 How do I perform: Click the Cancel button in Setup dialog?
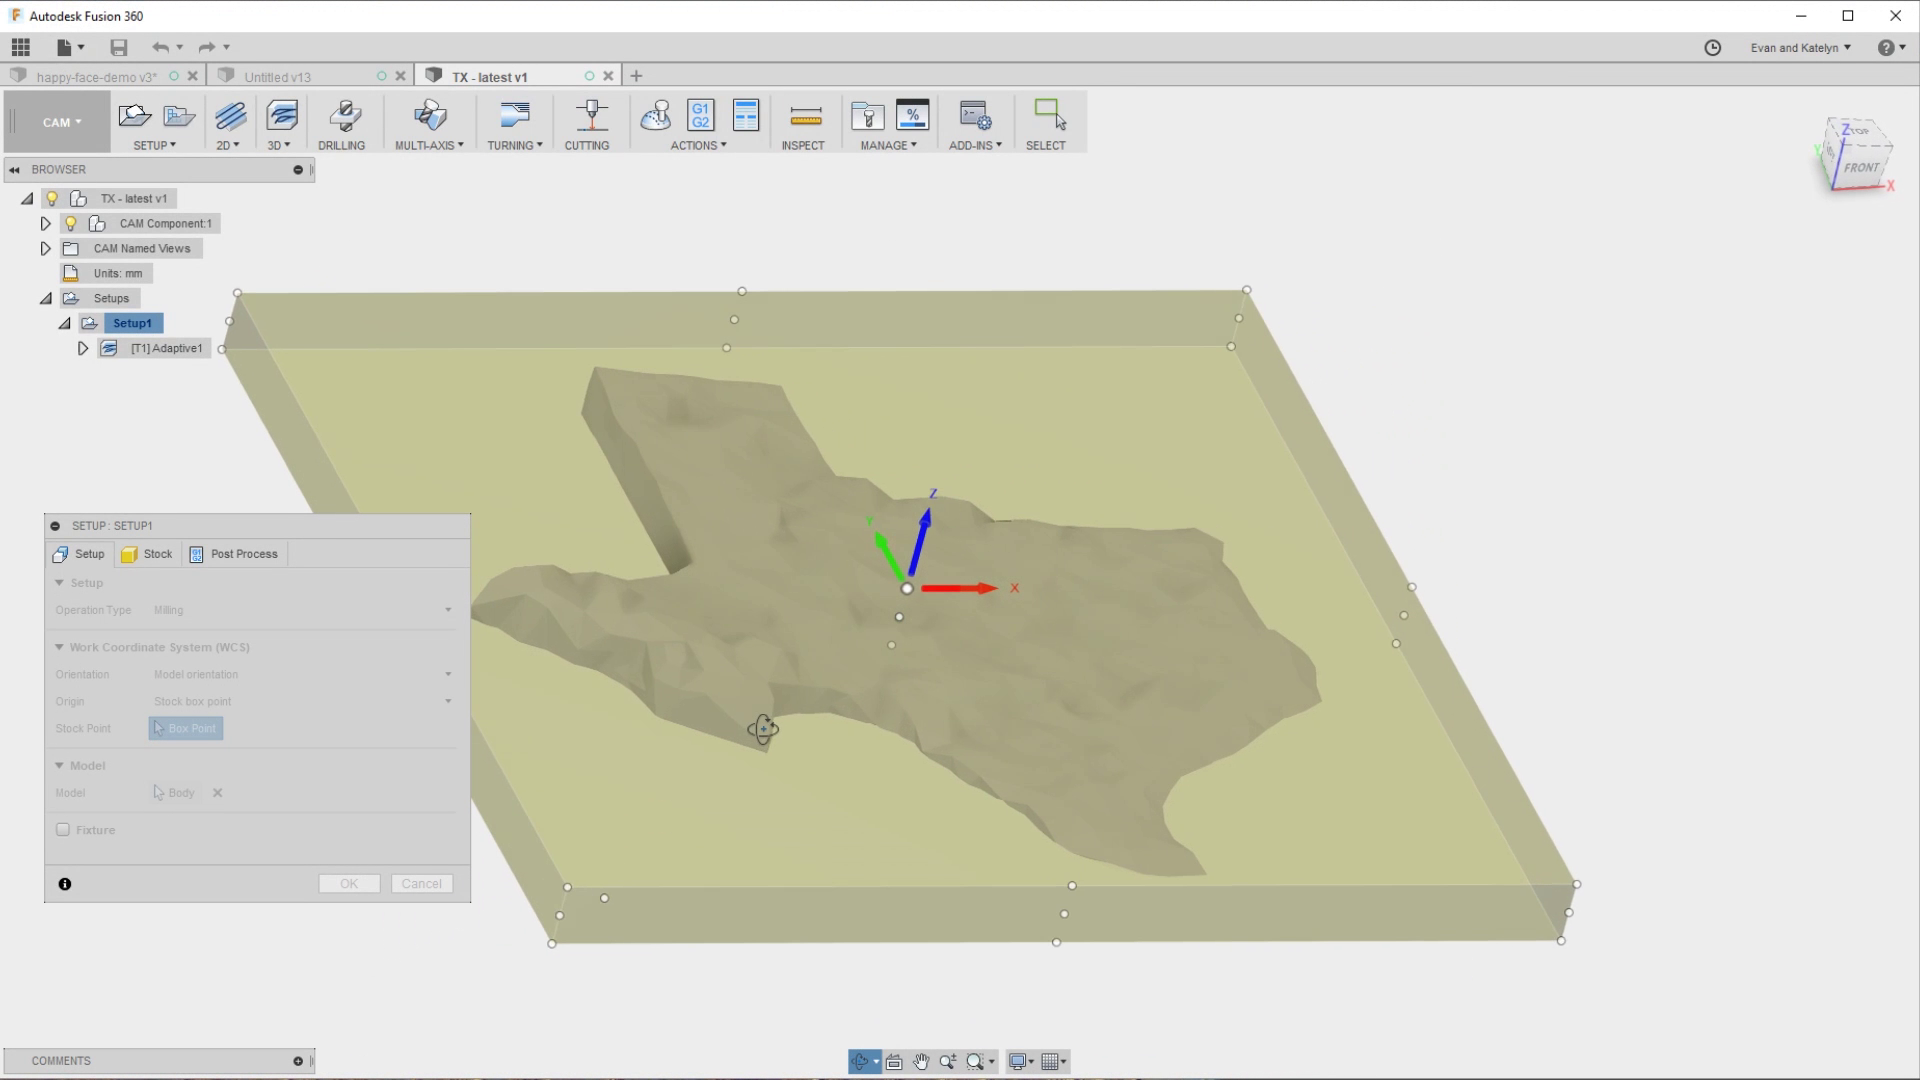point(421,883)
